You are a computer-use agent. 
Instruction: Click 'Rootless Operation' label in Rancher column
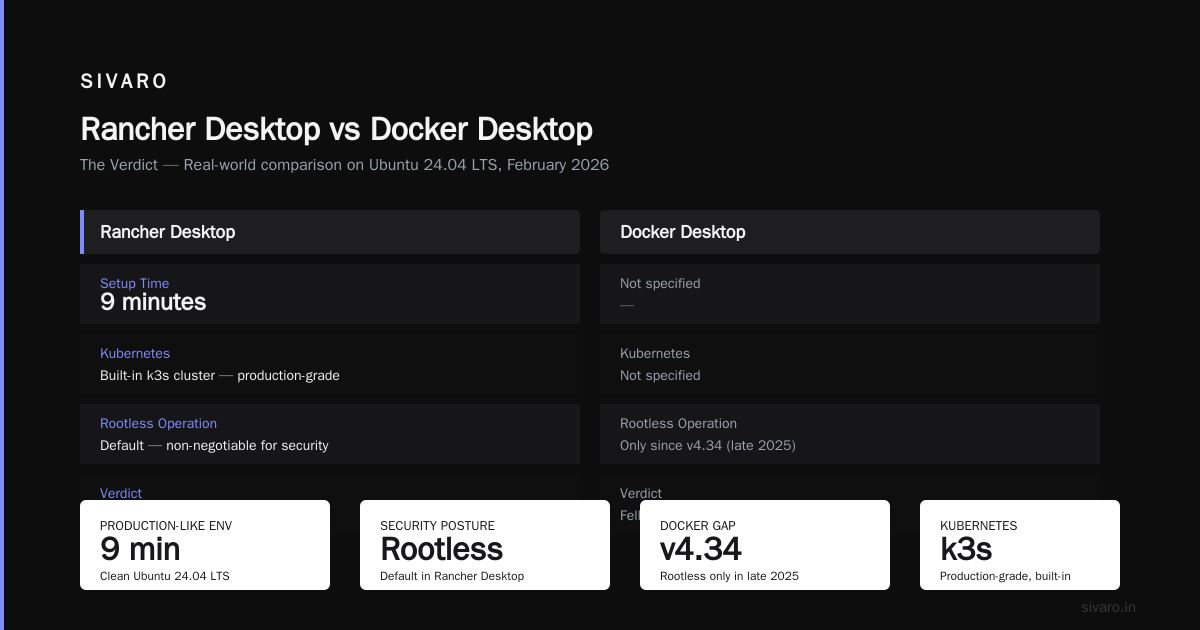pos(158,424)
